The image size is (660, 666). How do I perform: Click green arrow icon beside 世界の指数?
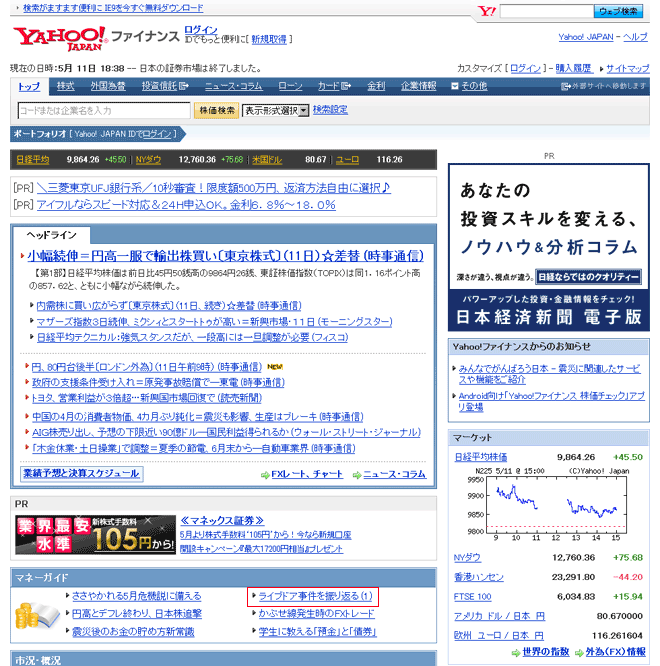point(516,652)
